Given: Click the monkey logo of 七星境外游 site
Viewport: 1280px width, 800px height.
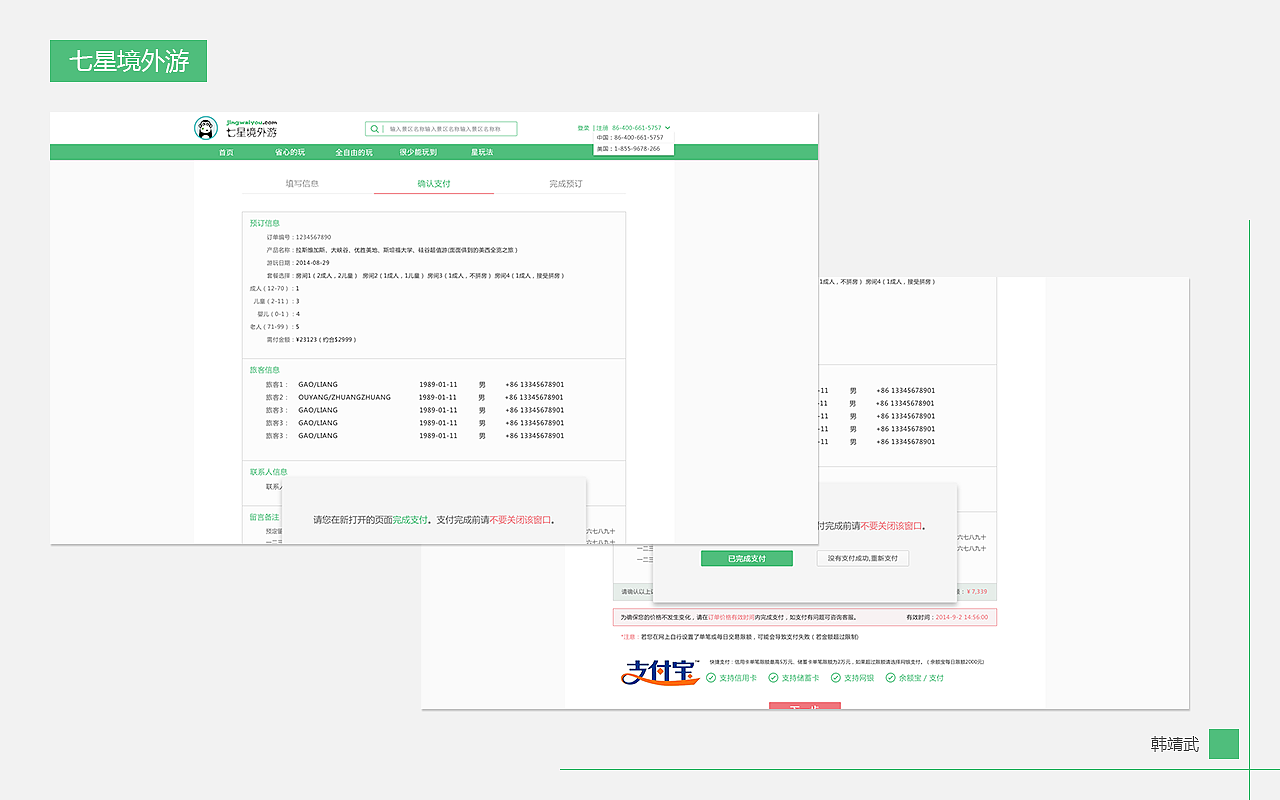Looking at the screenshot, I should (x=206, y=128).
